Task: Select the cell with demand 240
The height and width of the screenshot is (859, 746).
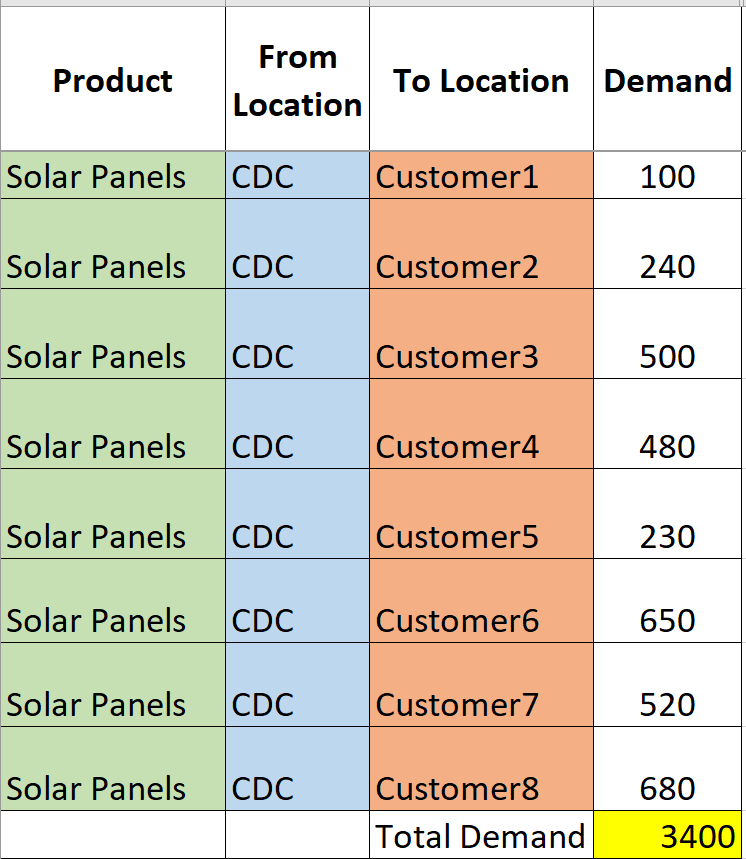Action: point(667,244)
